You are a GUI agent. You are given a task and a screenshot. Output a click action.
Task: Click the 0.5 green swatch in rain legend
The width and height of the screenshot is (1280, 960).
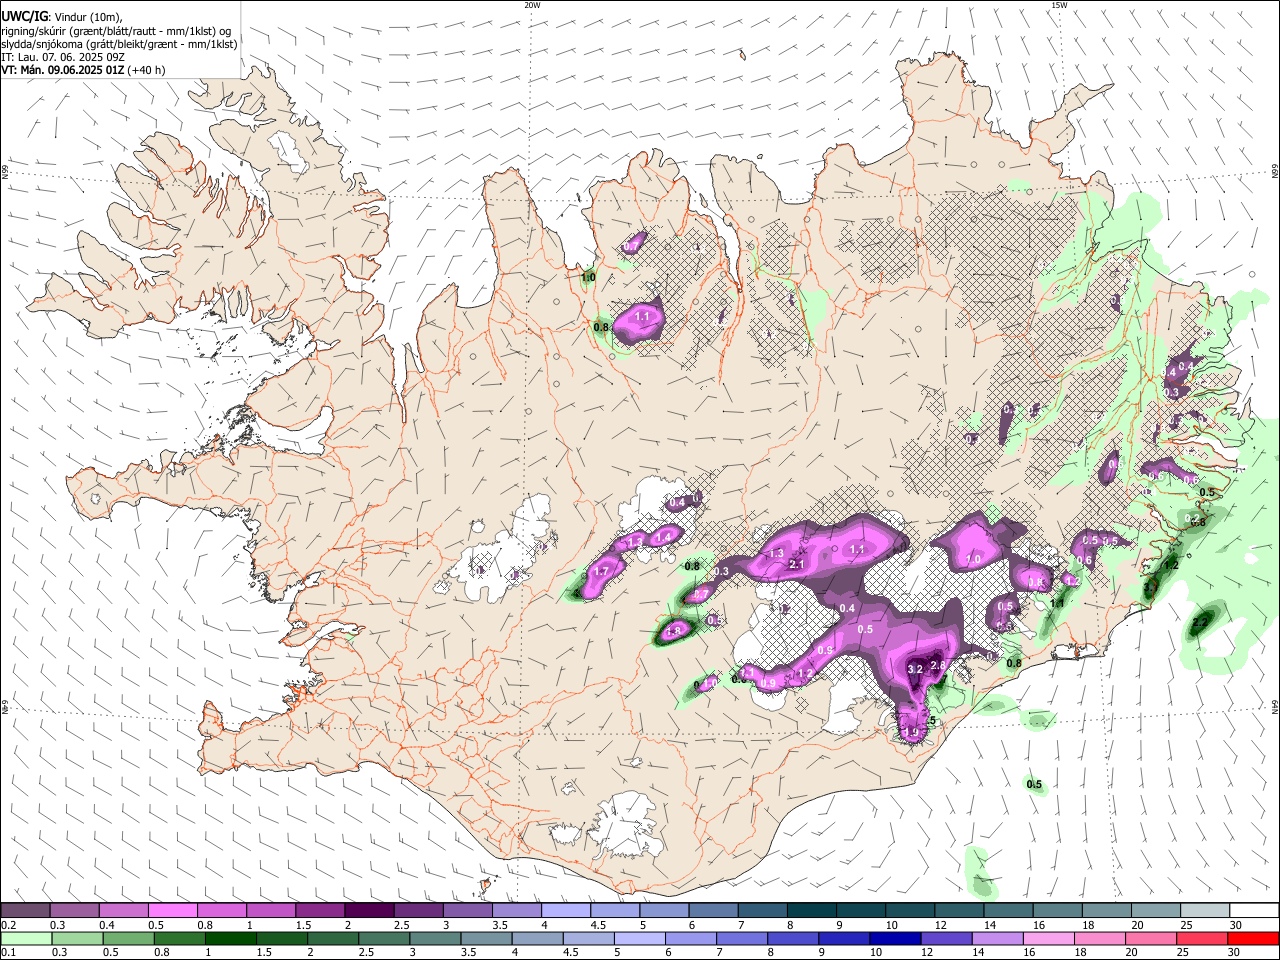(x=128, y=938)
